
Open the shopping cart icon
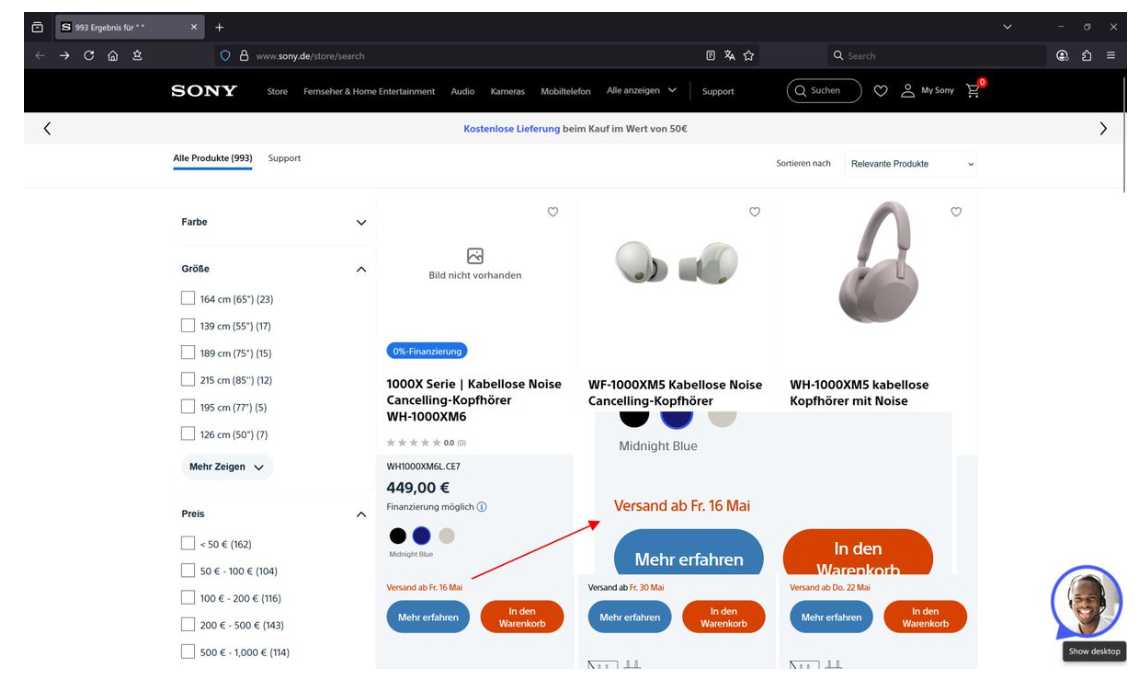point(973,90)
